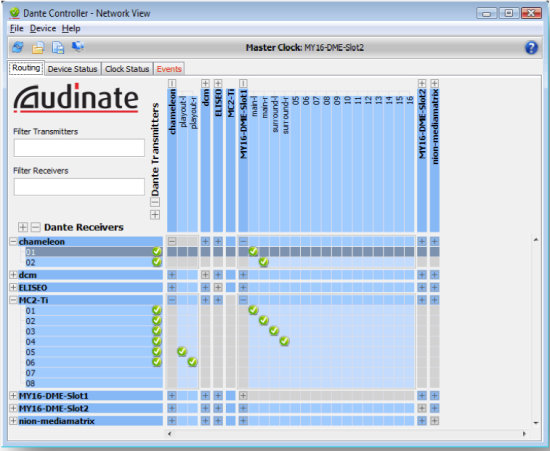550x451 pixels.
Task: Expand the ELISEO transmitter column header
Action: point(218,83)
